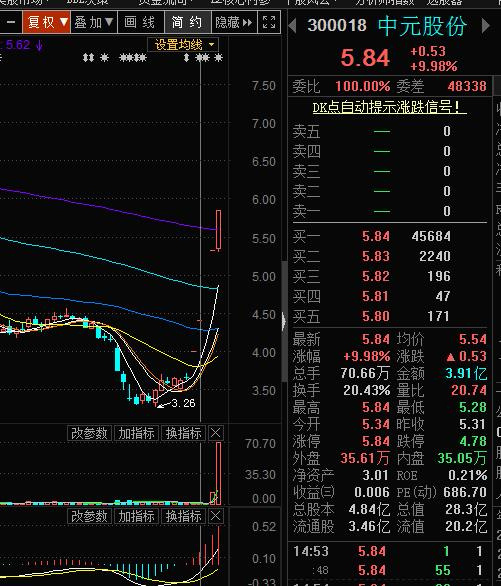Click the 跌停 value 4.78

coord(473,441)
